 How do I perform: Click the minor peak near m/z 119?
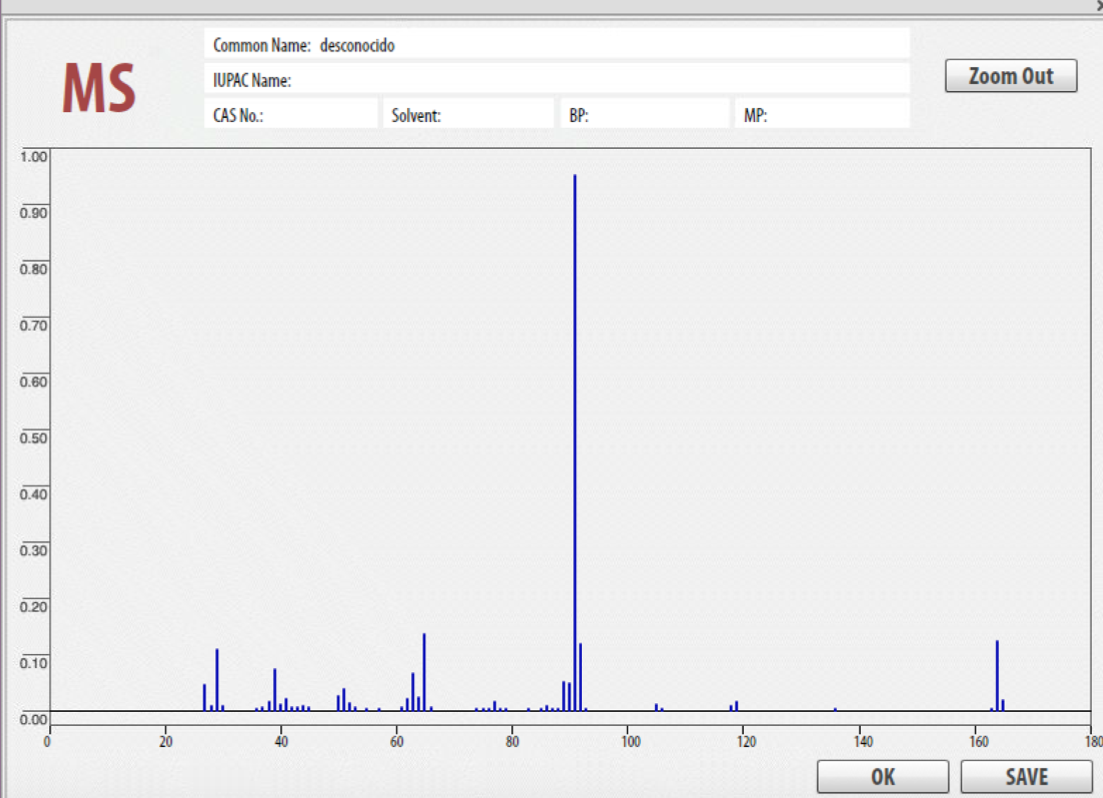tap(736, 708)
